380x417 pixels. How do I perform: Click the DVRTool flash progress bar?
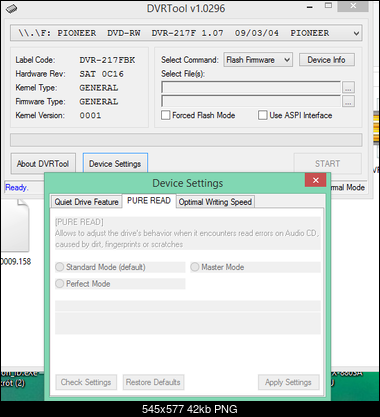click(186, 140)
